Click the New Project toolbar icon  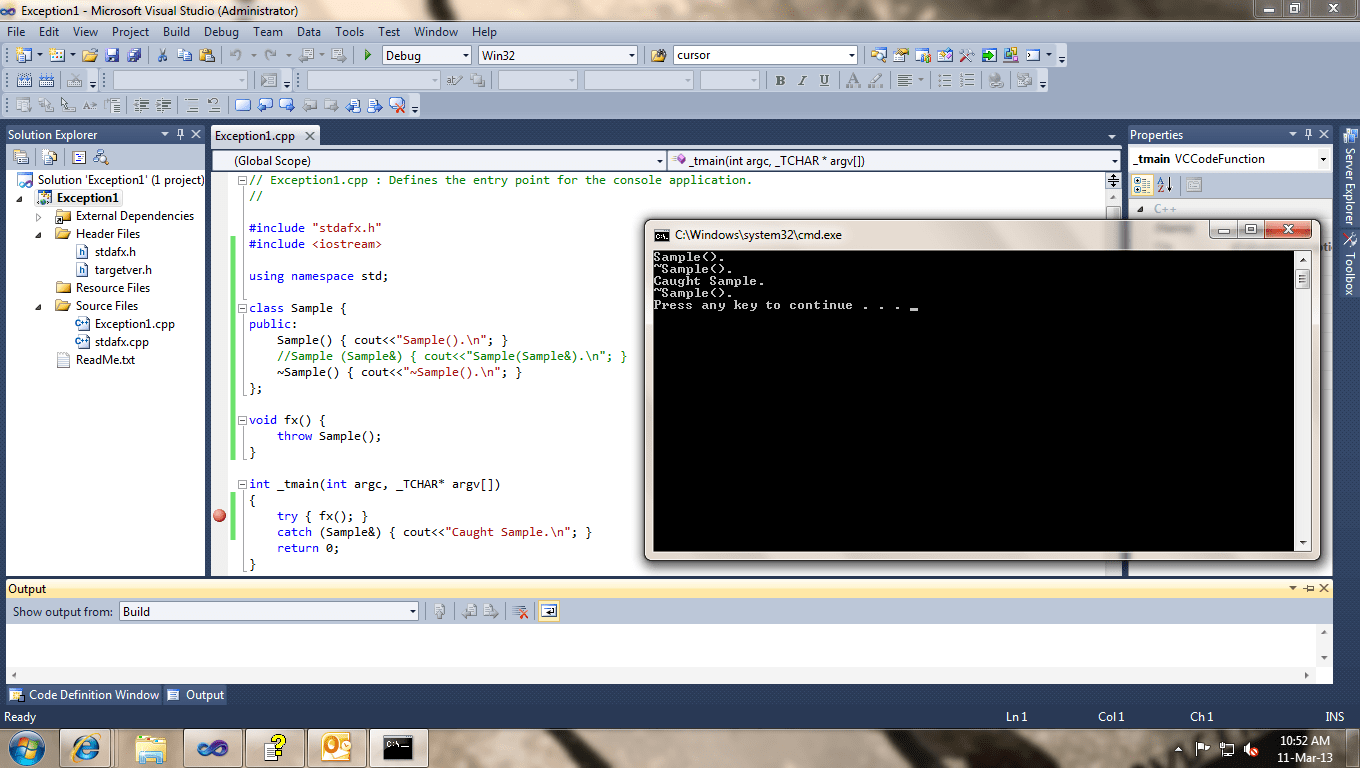point(23,56)
